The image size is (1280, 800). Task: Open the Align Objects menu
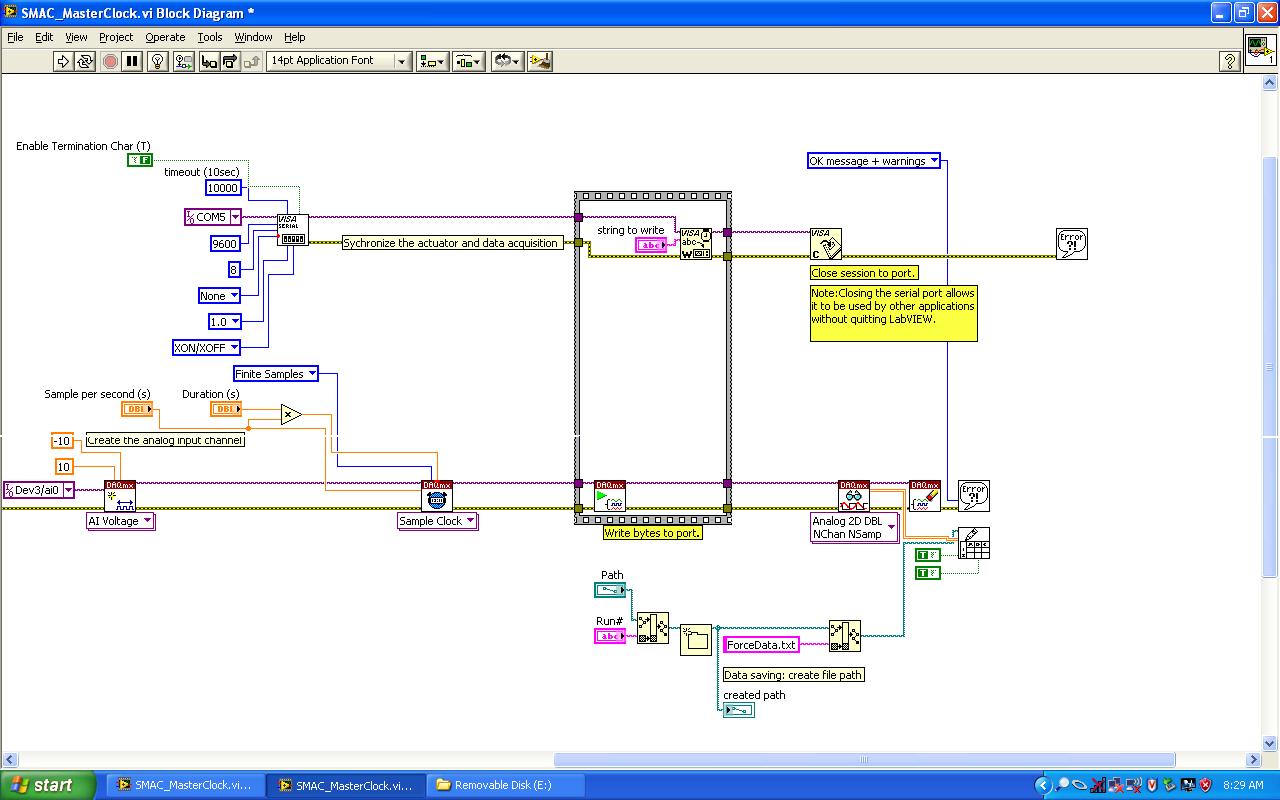point(432,61)
